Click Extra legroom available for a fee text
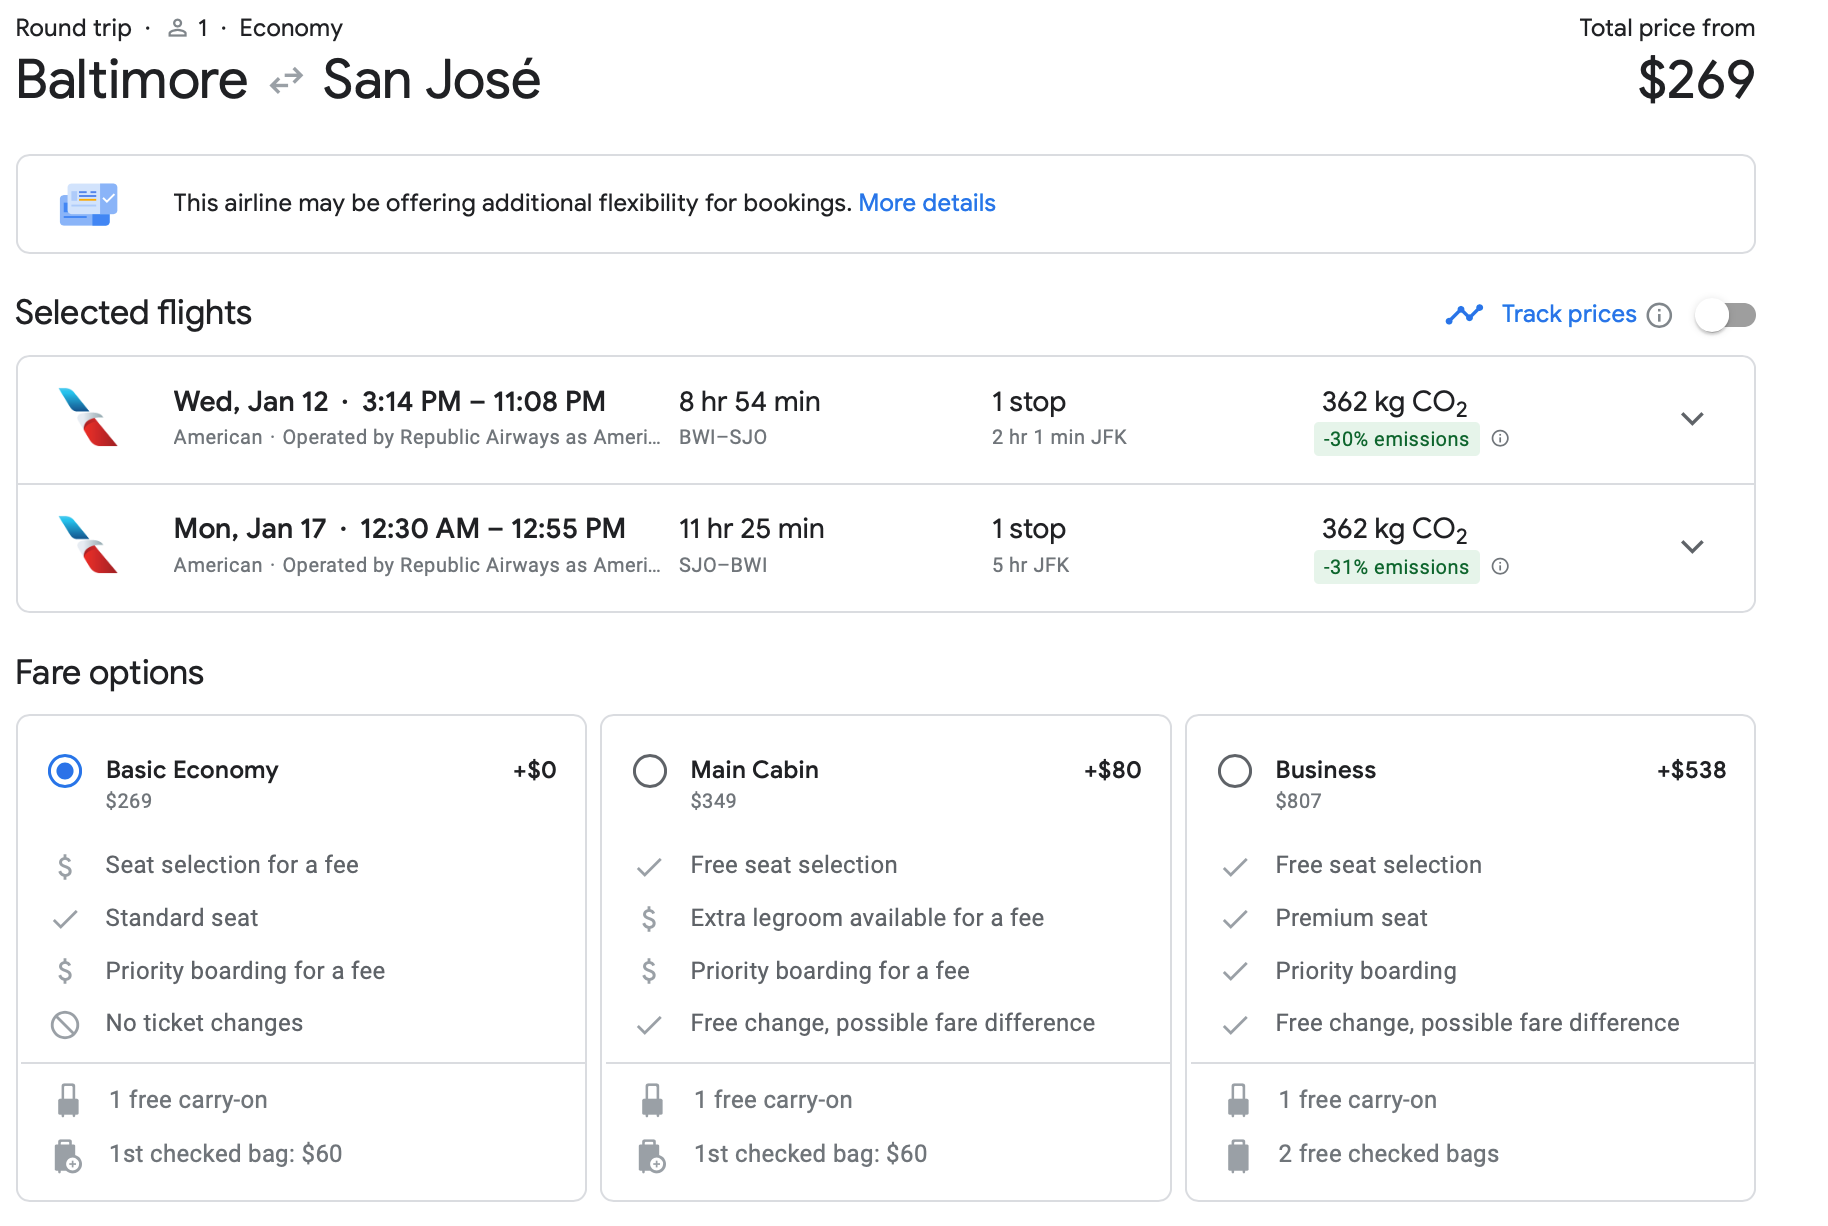The height and width of the screenshot is (1226, 1828). pos(867,918)
